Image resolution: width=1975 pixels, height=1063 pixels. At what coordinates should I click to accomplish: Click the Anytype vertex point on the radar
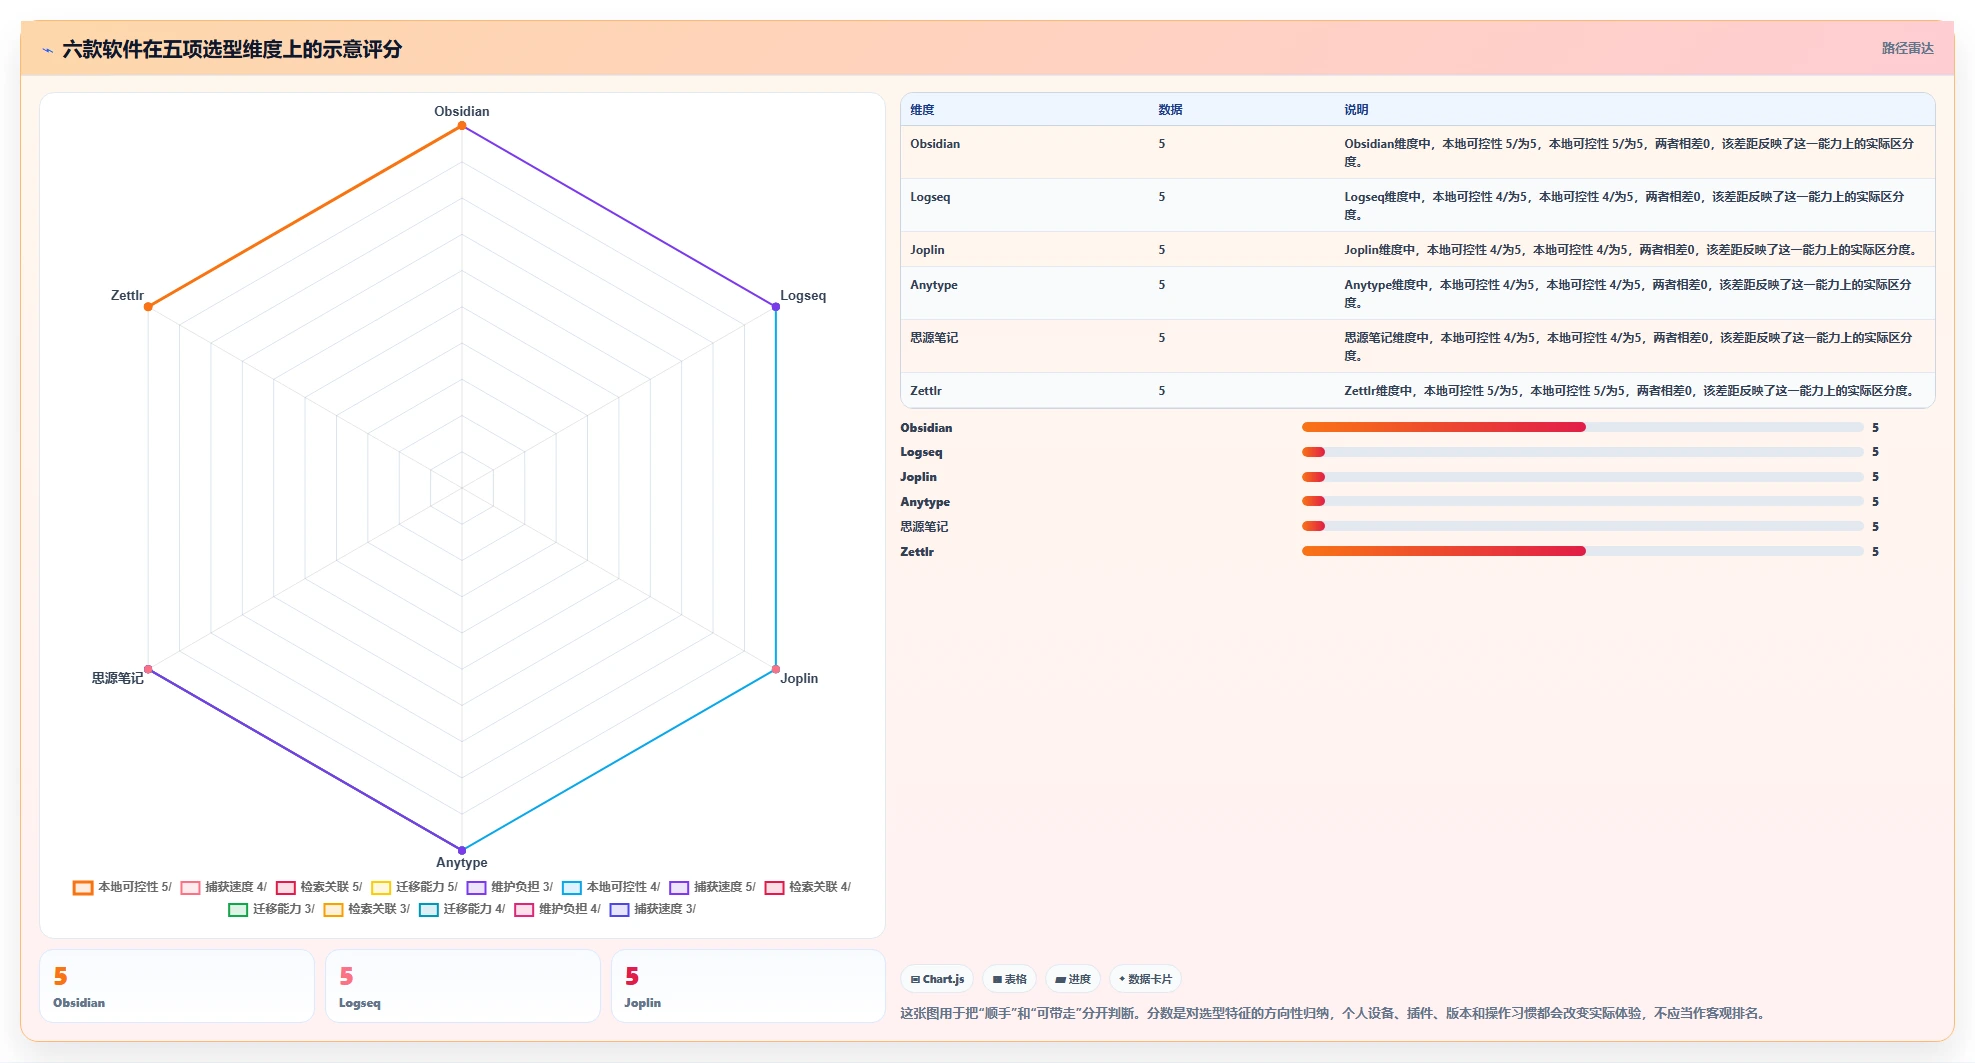(462, 850)
